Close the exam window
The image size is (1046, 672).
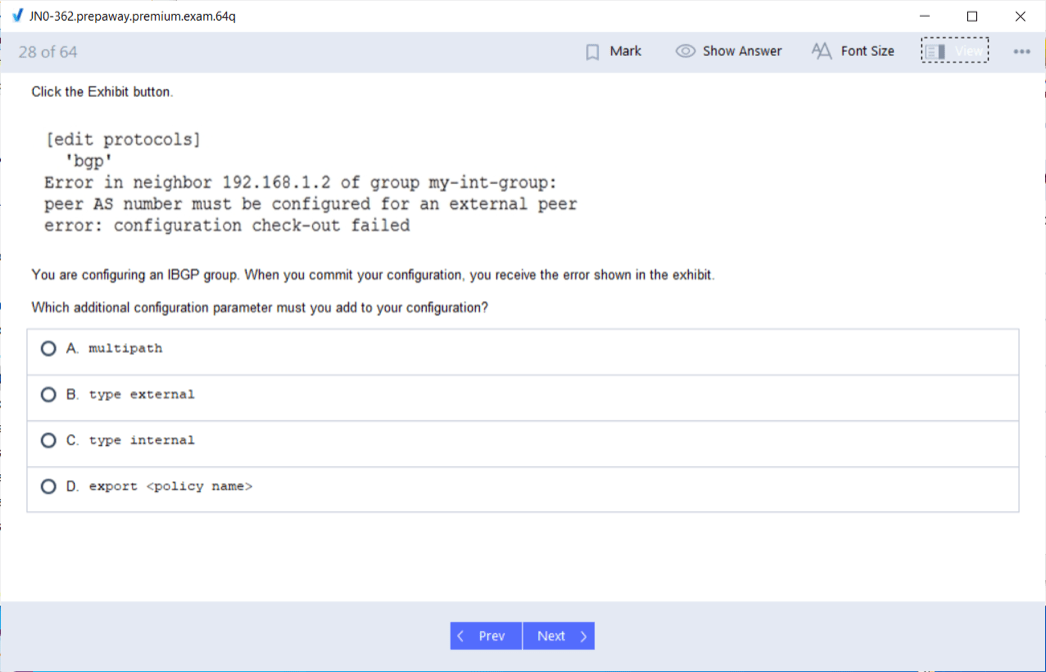[1020, 16]
